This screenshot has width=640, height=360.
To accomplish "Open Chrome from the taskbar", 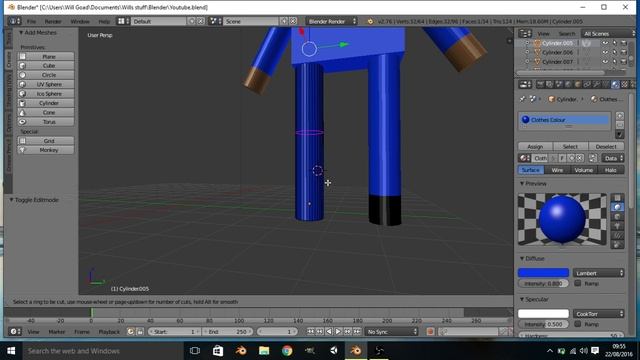I will click(287, 351).
